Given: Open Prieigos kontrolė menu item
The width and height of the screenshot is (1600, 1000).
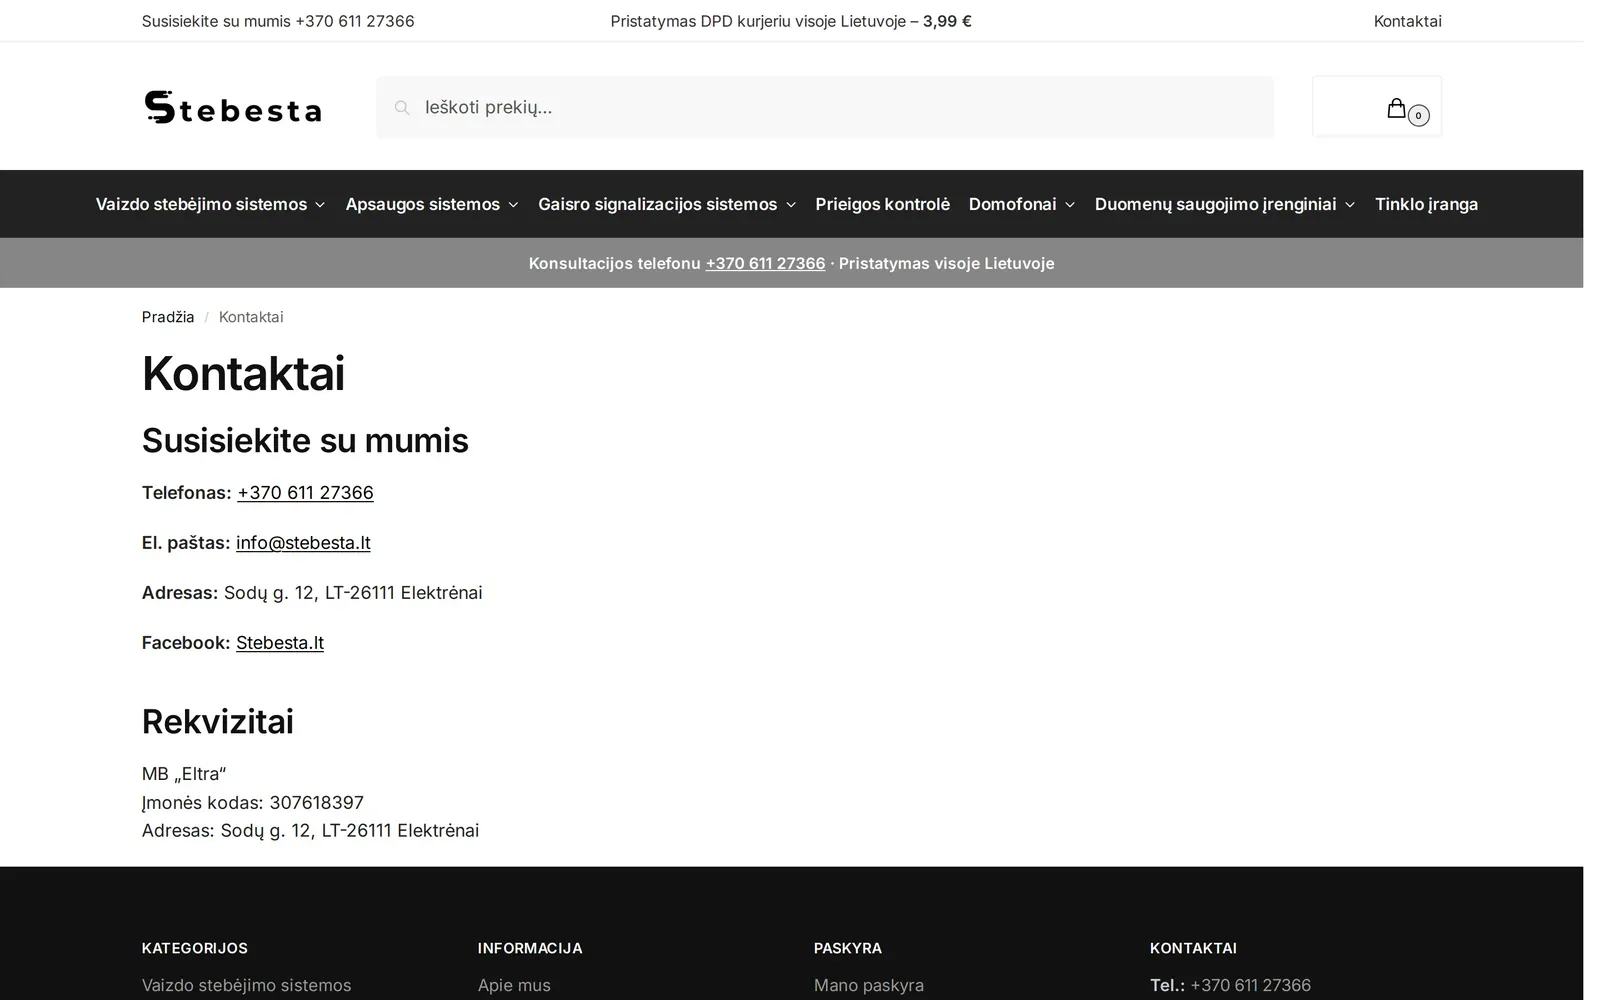Looking at the screenshot, I should click(882, 204).
